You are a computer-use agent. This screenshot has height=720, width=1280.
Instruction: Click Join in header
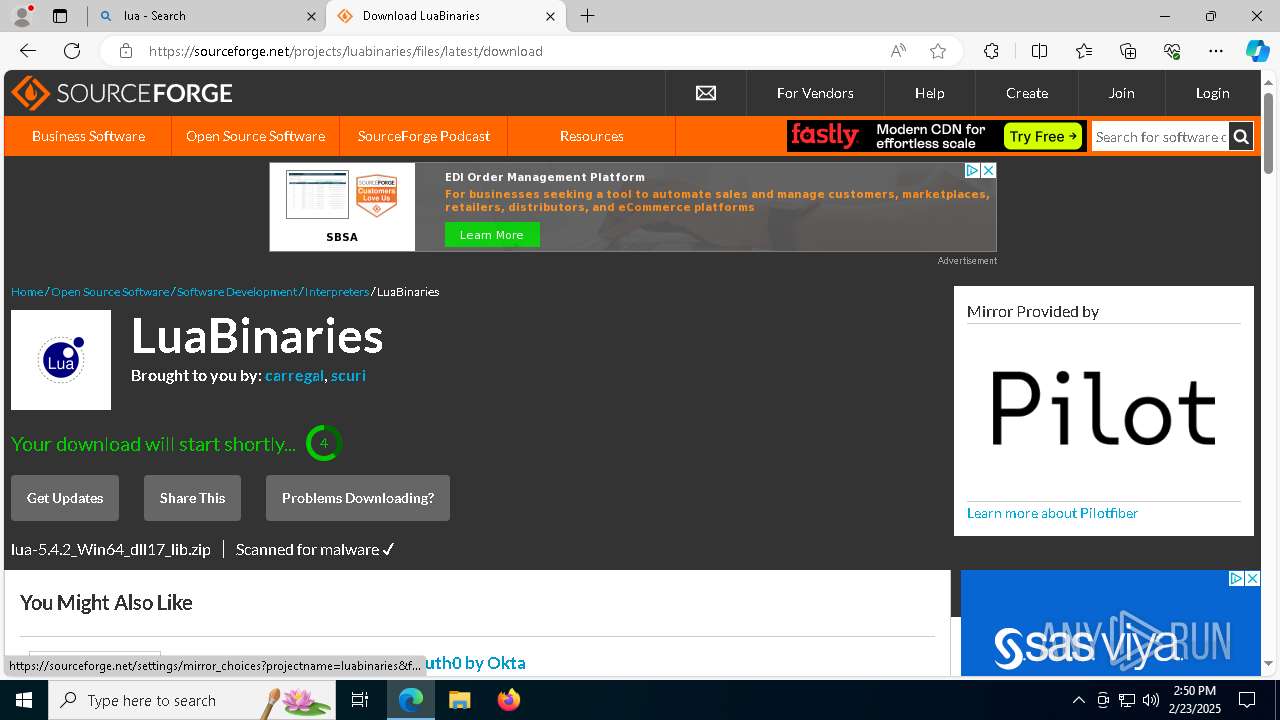pyautogui.click(x=1121, y=93)
